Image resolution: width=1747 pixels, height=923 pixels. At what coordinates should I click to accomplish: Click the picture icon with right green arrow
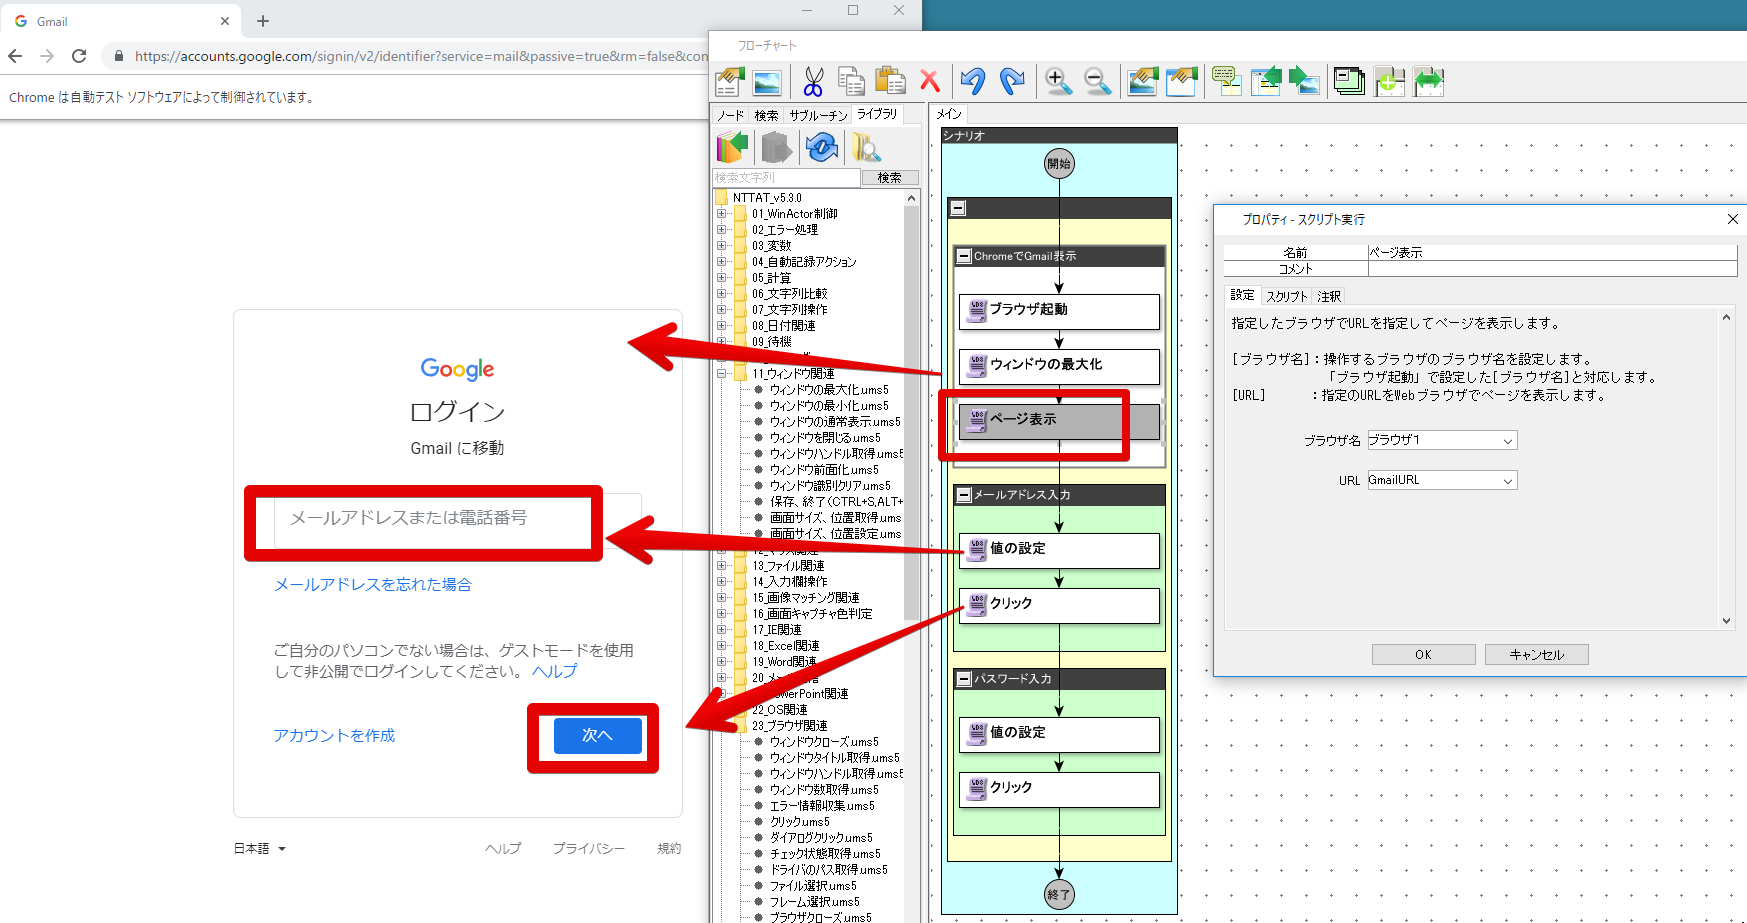(x=1304, y=81)
